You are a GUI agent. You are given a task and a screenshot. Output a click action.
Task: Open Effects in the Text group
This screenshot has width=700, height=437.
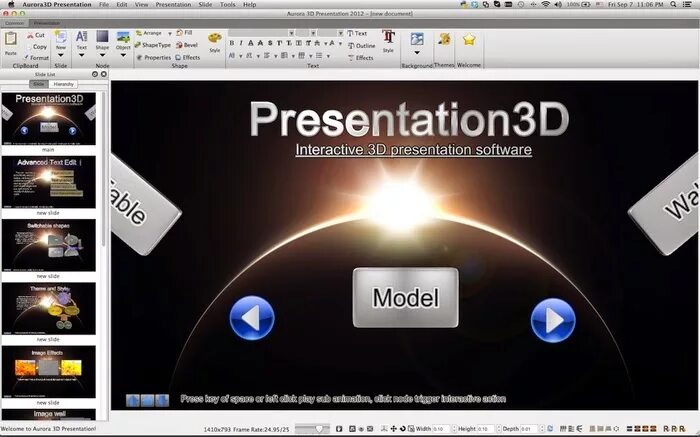coord(361,58)
